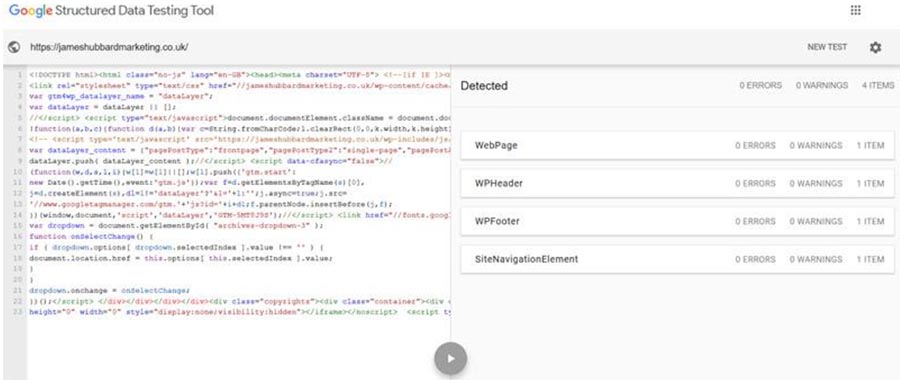Viewport: 900px width, 380px height.
Task: Click the globe icon beside the URL
Action: 14,48
